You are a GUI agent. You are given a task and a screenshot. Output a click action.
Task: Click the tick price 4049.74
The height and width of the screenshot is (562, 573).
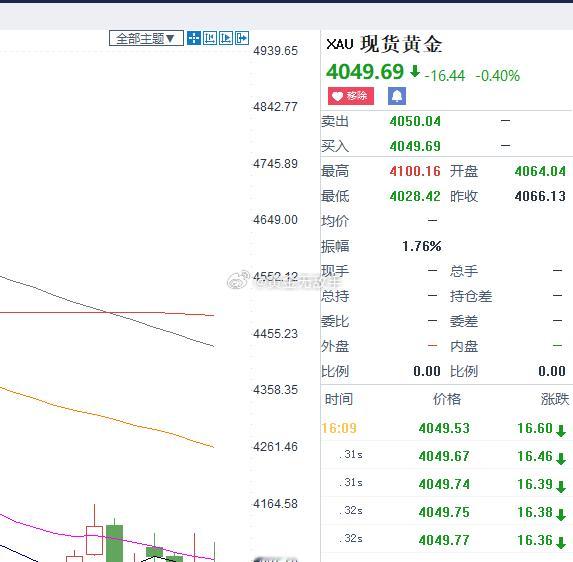[444, 484]
